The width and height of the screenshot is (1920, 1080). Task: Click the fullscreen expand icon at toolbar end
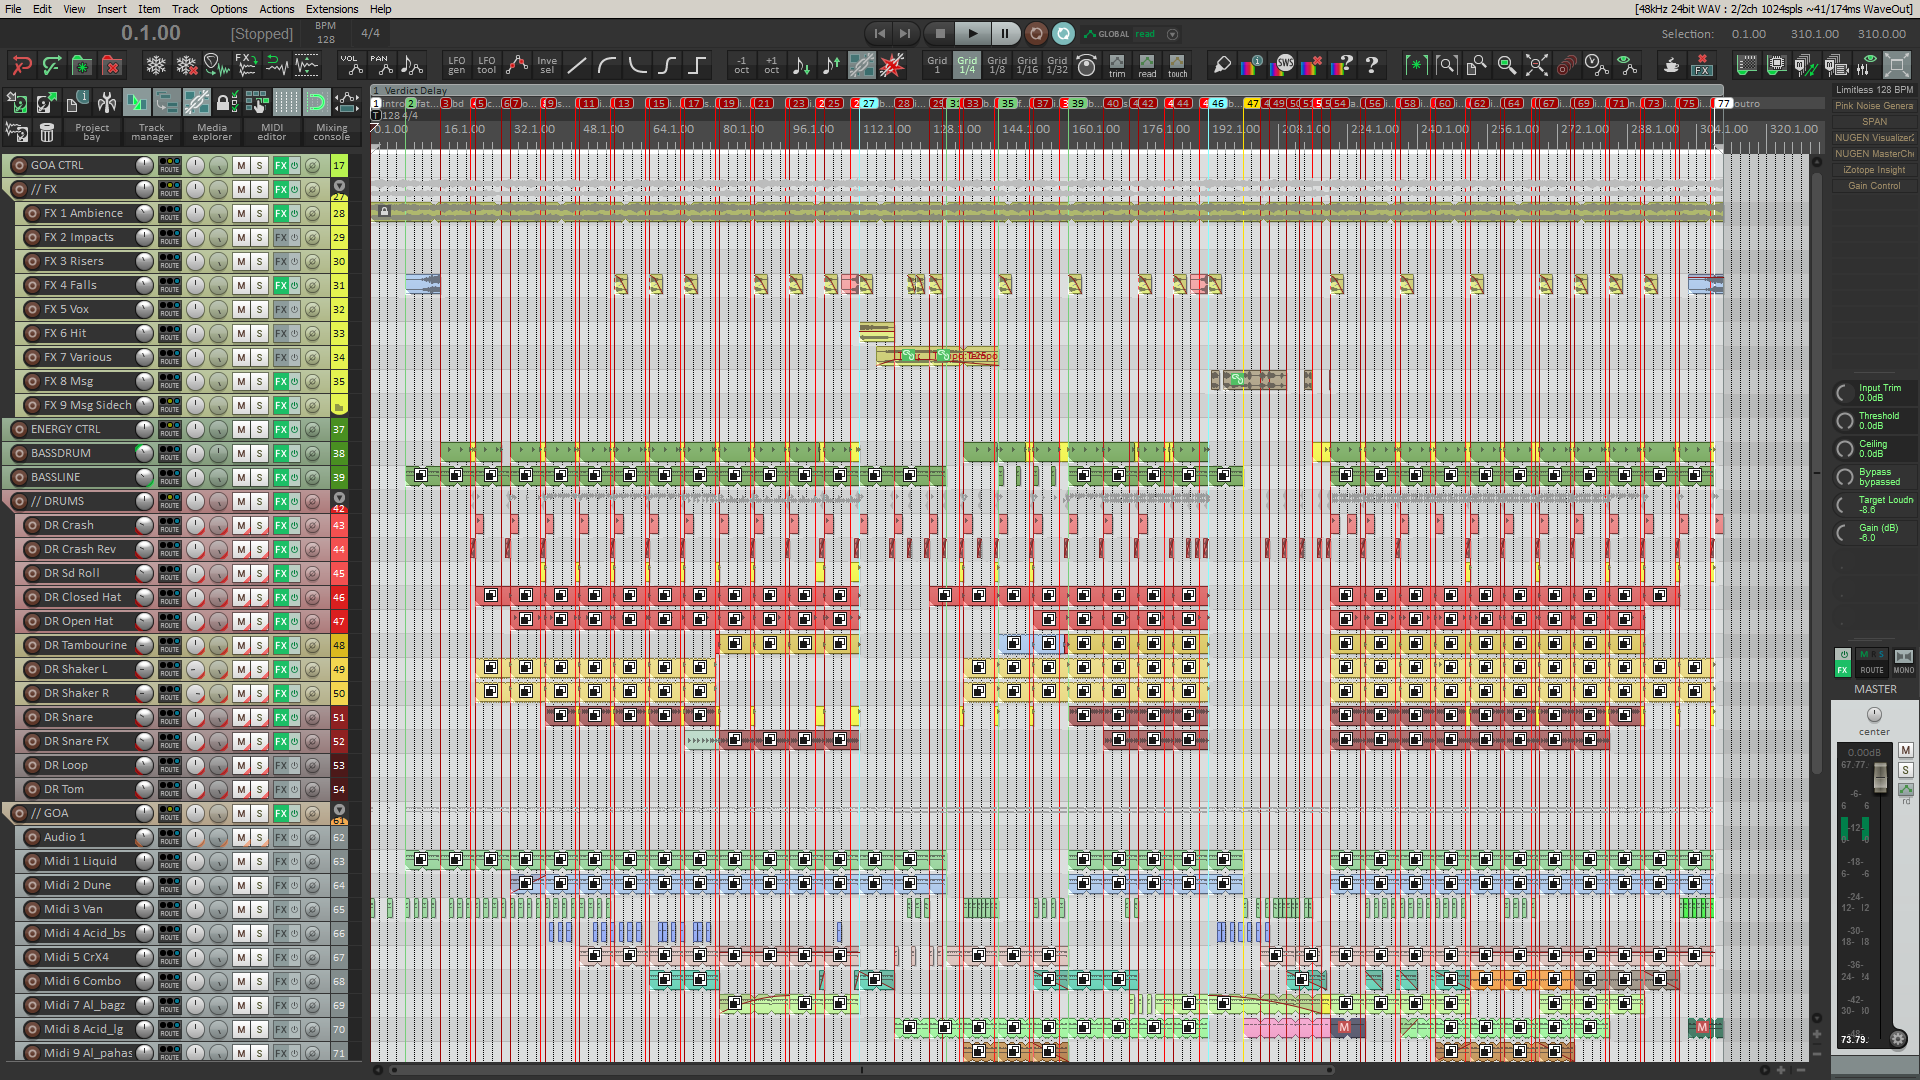click(x=1896, y=66)
